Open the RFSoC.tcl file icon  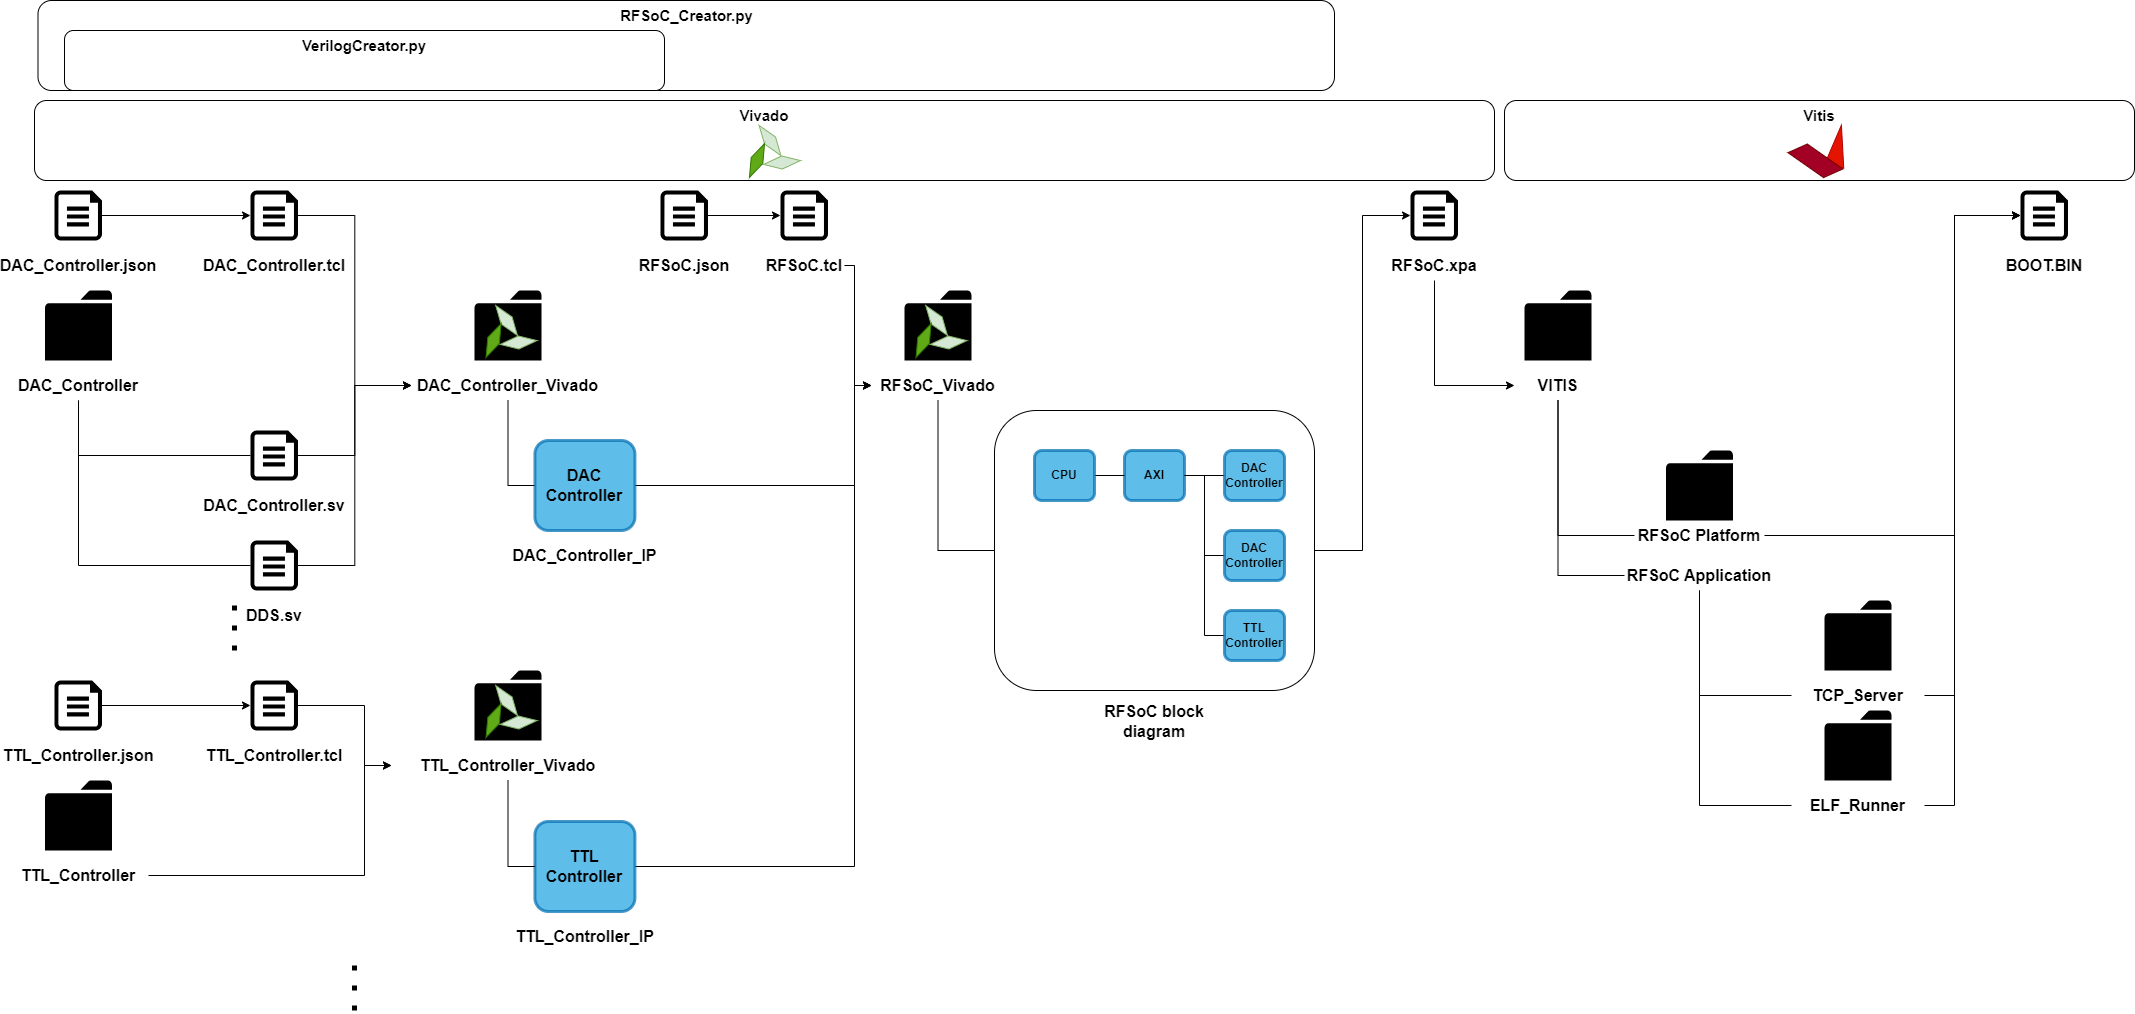click(x=803, y=216)
